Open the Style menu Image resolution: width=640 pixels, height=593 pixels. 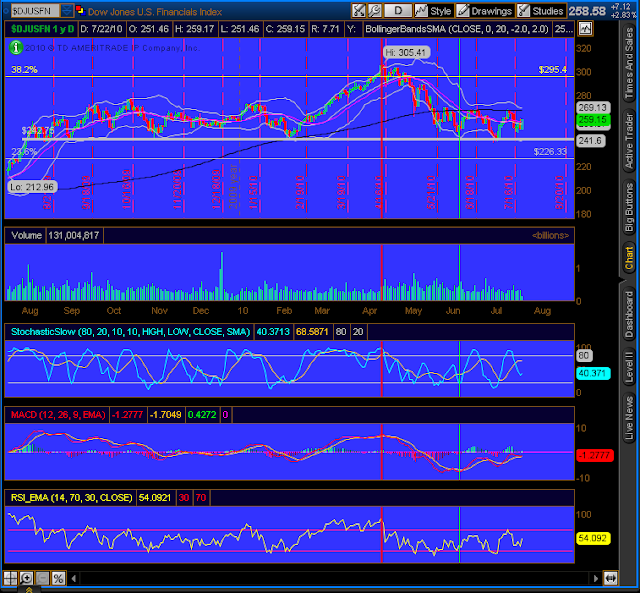[433, 11]
